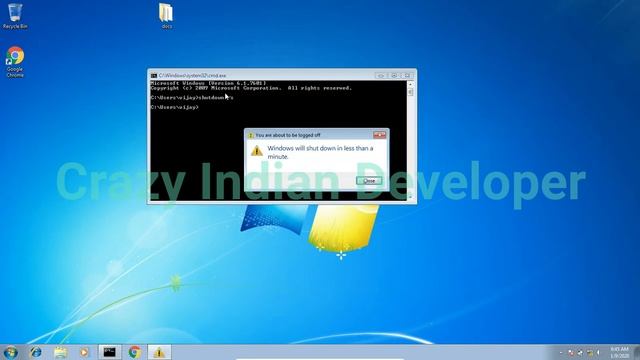Click the 'shutdown /s' command line text
This screenshot has width=640, height=360.
point(216,98)
